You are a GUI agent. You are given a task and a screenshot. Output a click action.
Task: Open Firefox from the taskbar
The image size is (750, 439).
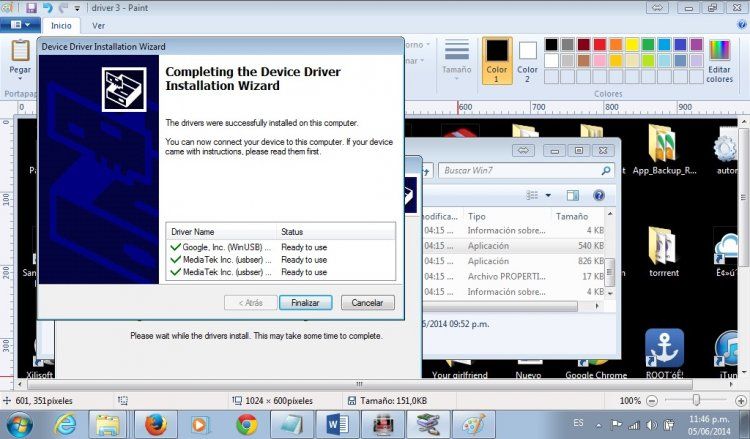point(156,424)
